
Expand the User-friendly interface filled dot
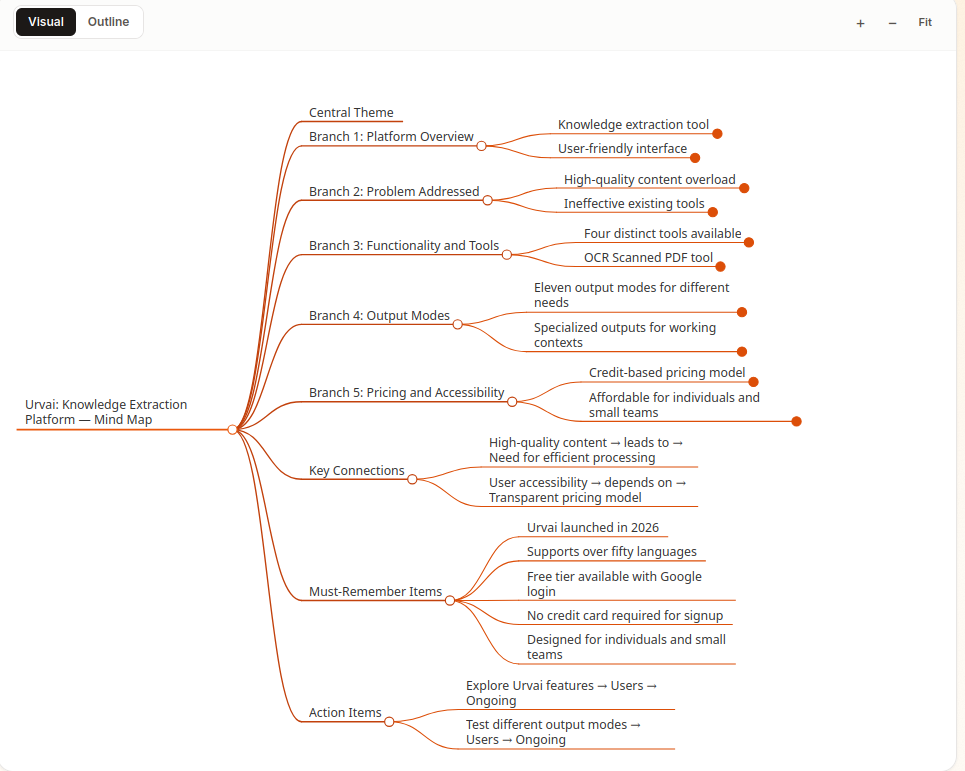click(x=695, y=158)
